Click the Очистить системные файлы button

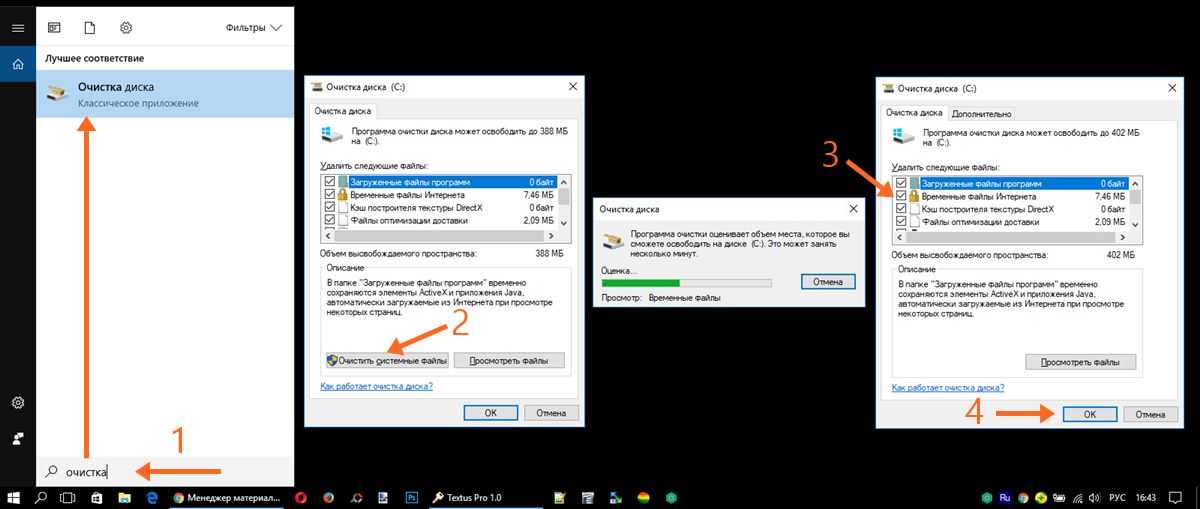pyautogui.click(x=387, y=360)
